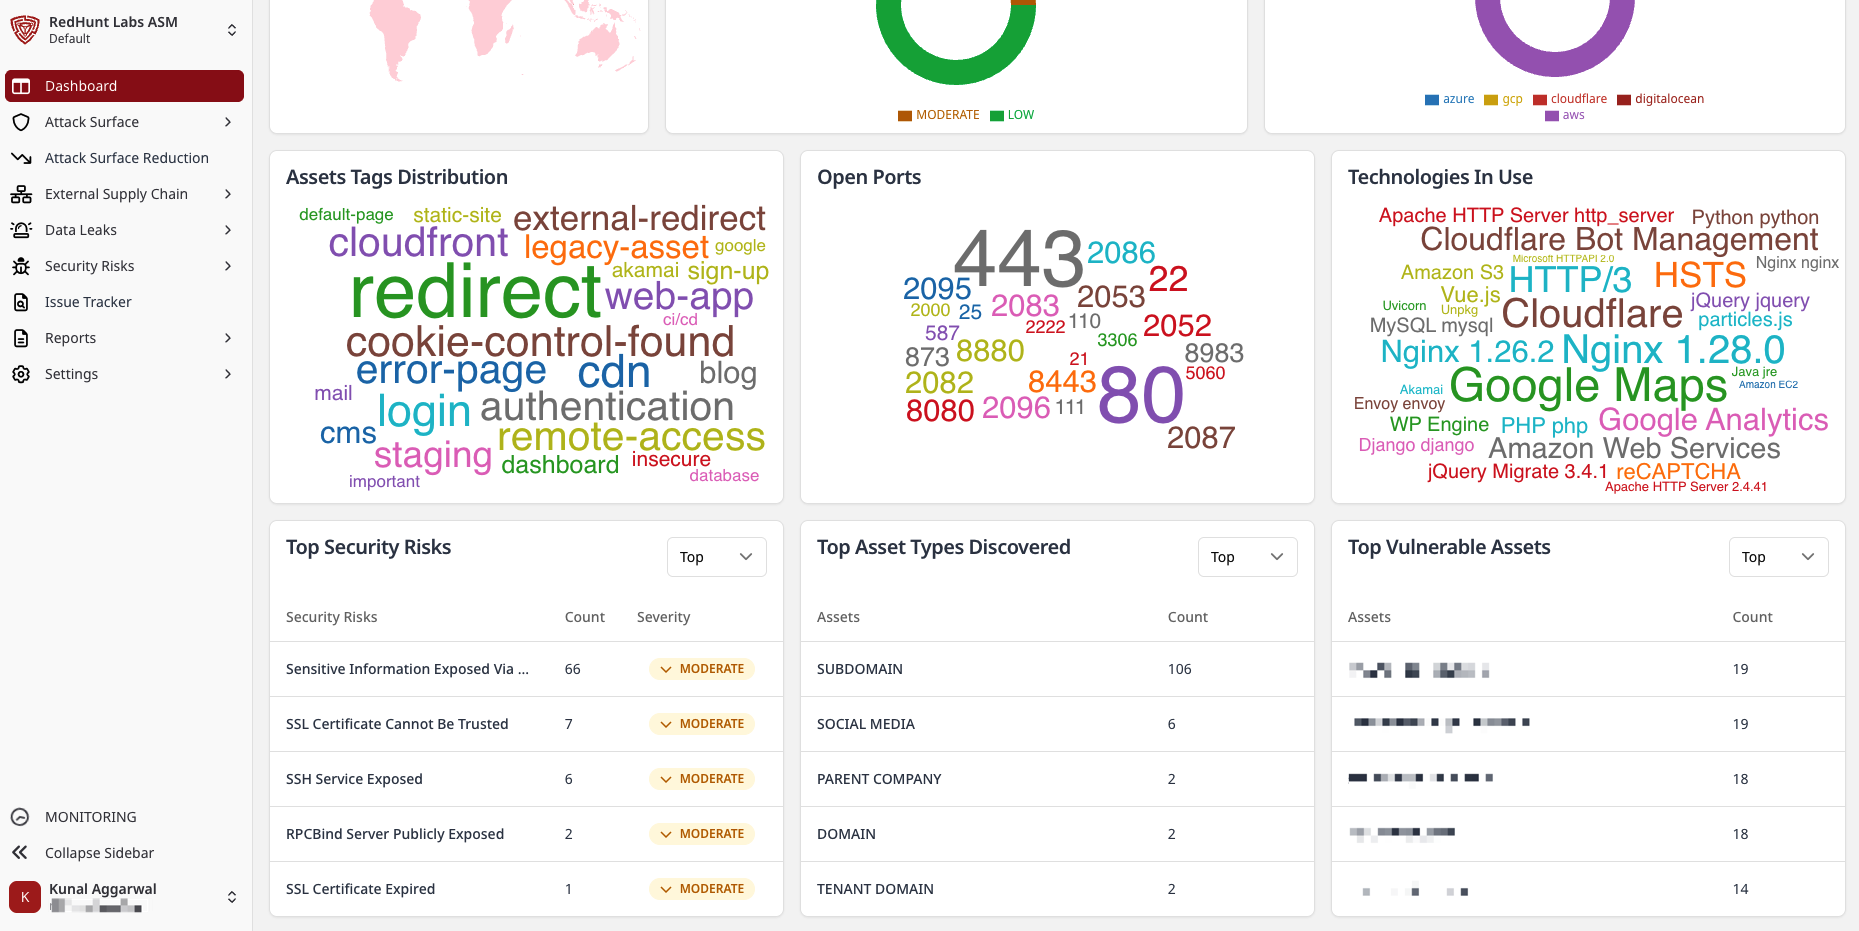1859x931 pixels.
Task: Open the Top Asset Types Discovered Top dropdown
Action: click(1247, 557)
